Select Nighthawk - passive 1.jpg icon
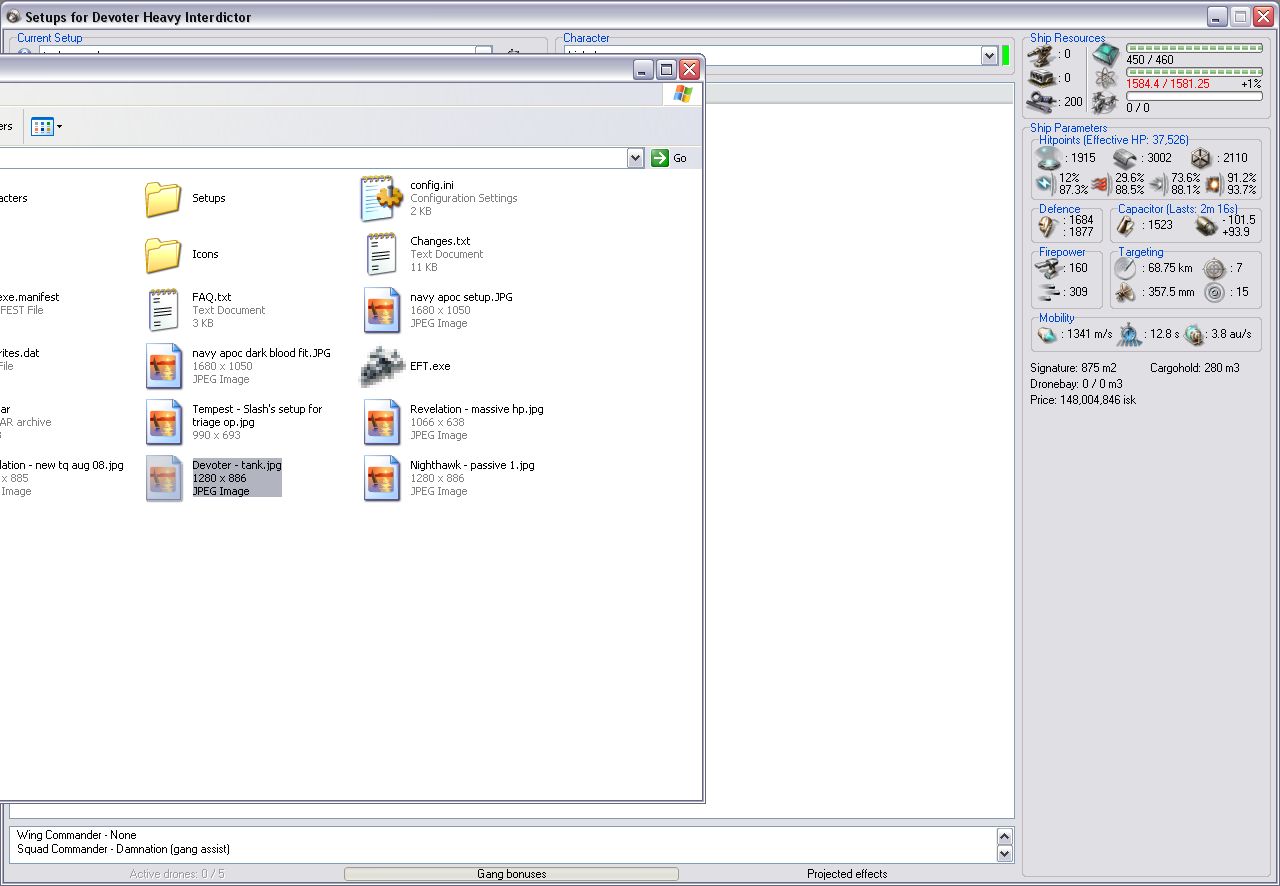Image resolution: width=1280 pixels, height=886 pixels. click(x=381, y=479)
